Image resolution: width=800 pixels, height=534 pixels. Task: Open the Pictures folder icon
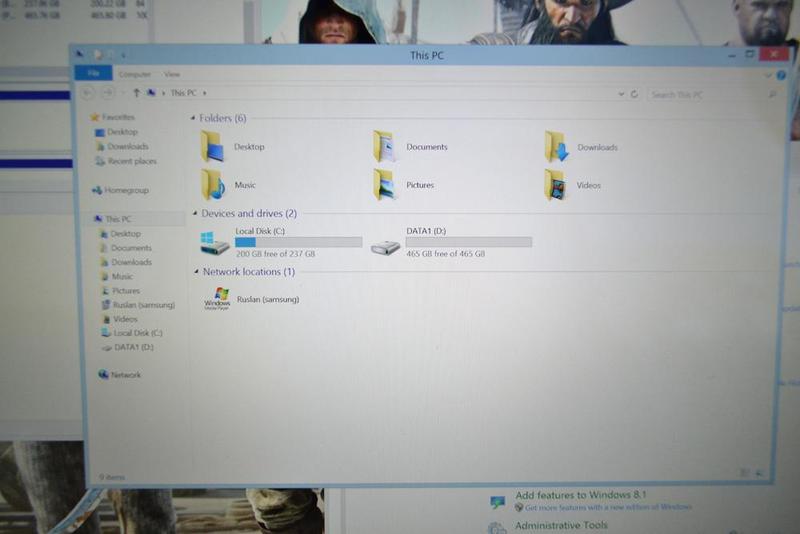coord(384,185)
